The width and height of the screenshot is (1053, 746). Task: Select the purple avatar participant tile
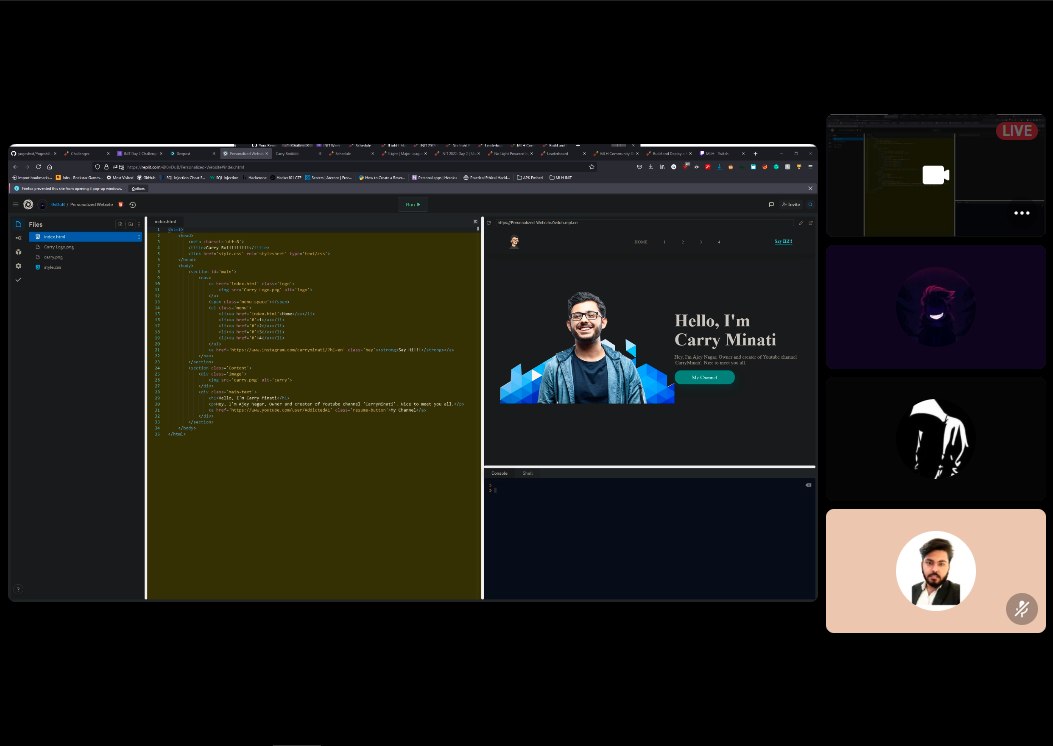(x=935, y=307)
